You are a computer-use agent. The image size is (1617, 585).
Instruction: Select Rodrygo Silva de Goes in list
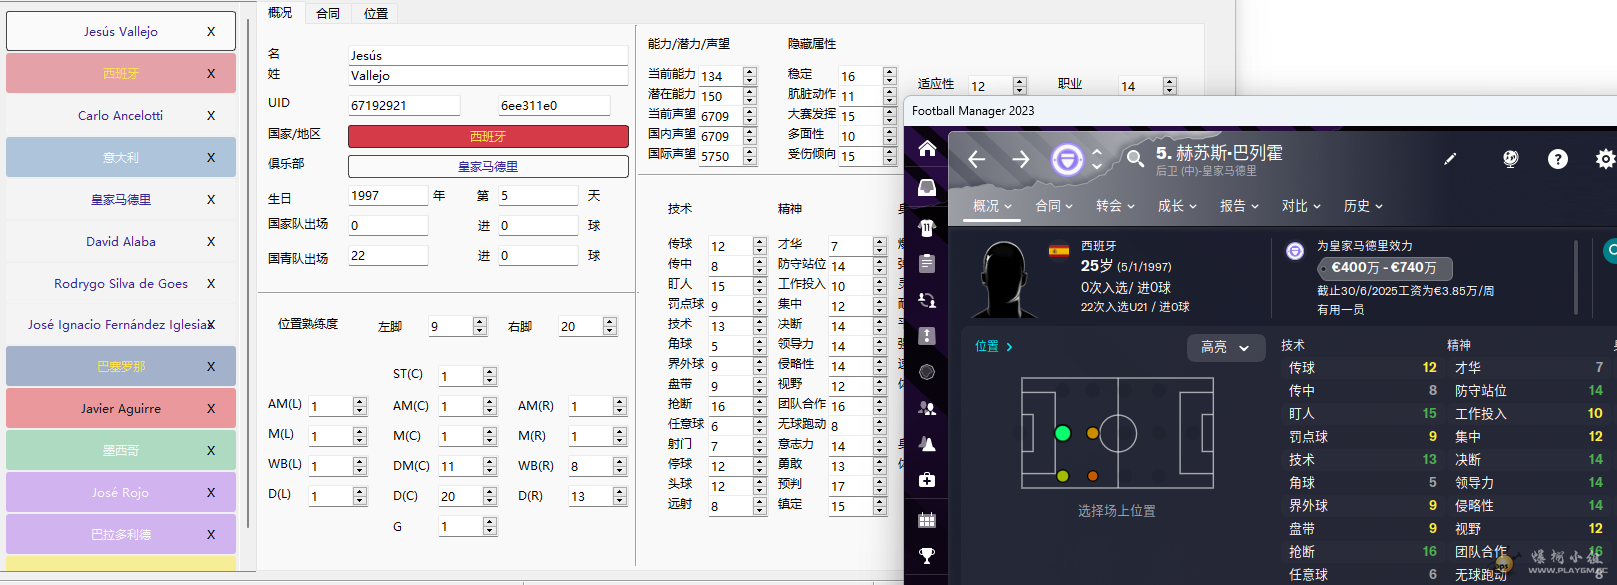121,283
